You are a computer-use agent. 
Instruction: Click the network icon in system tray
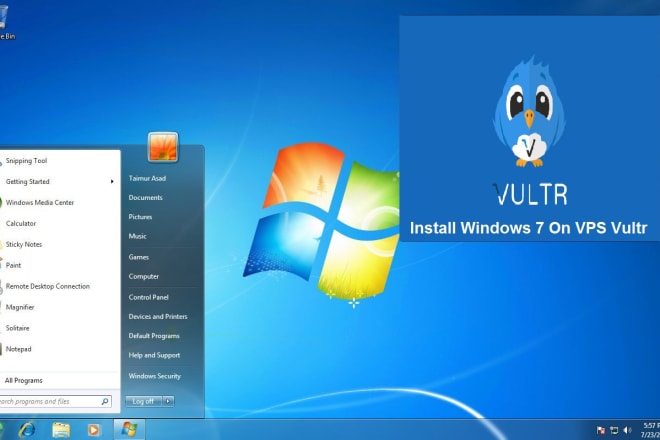614,430
